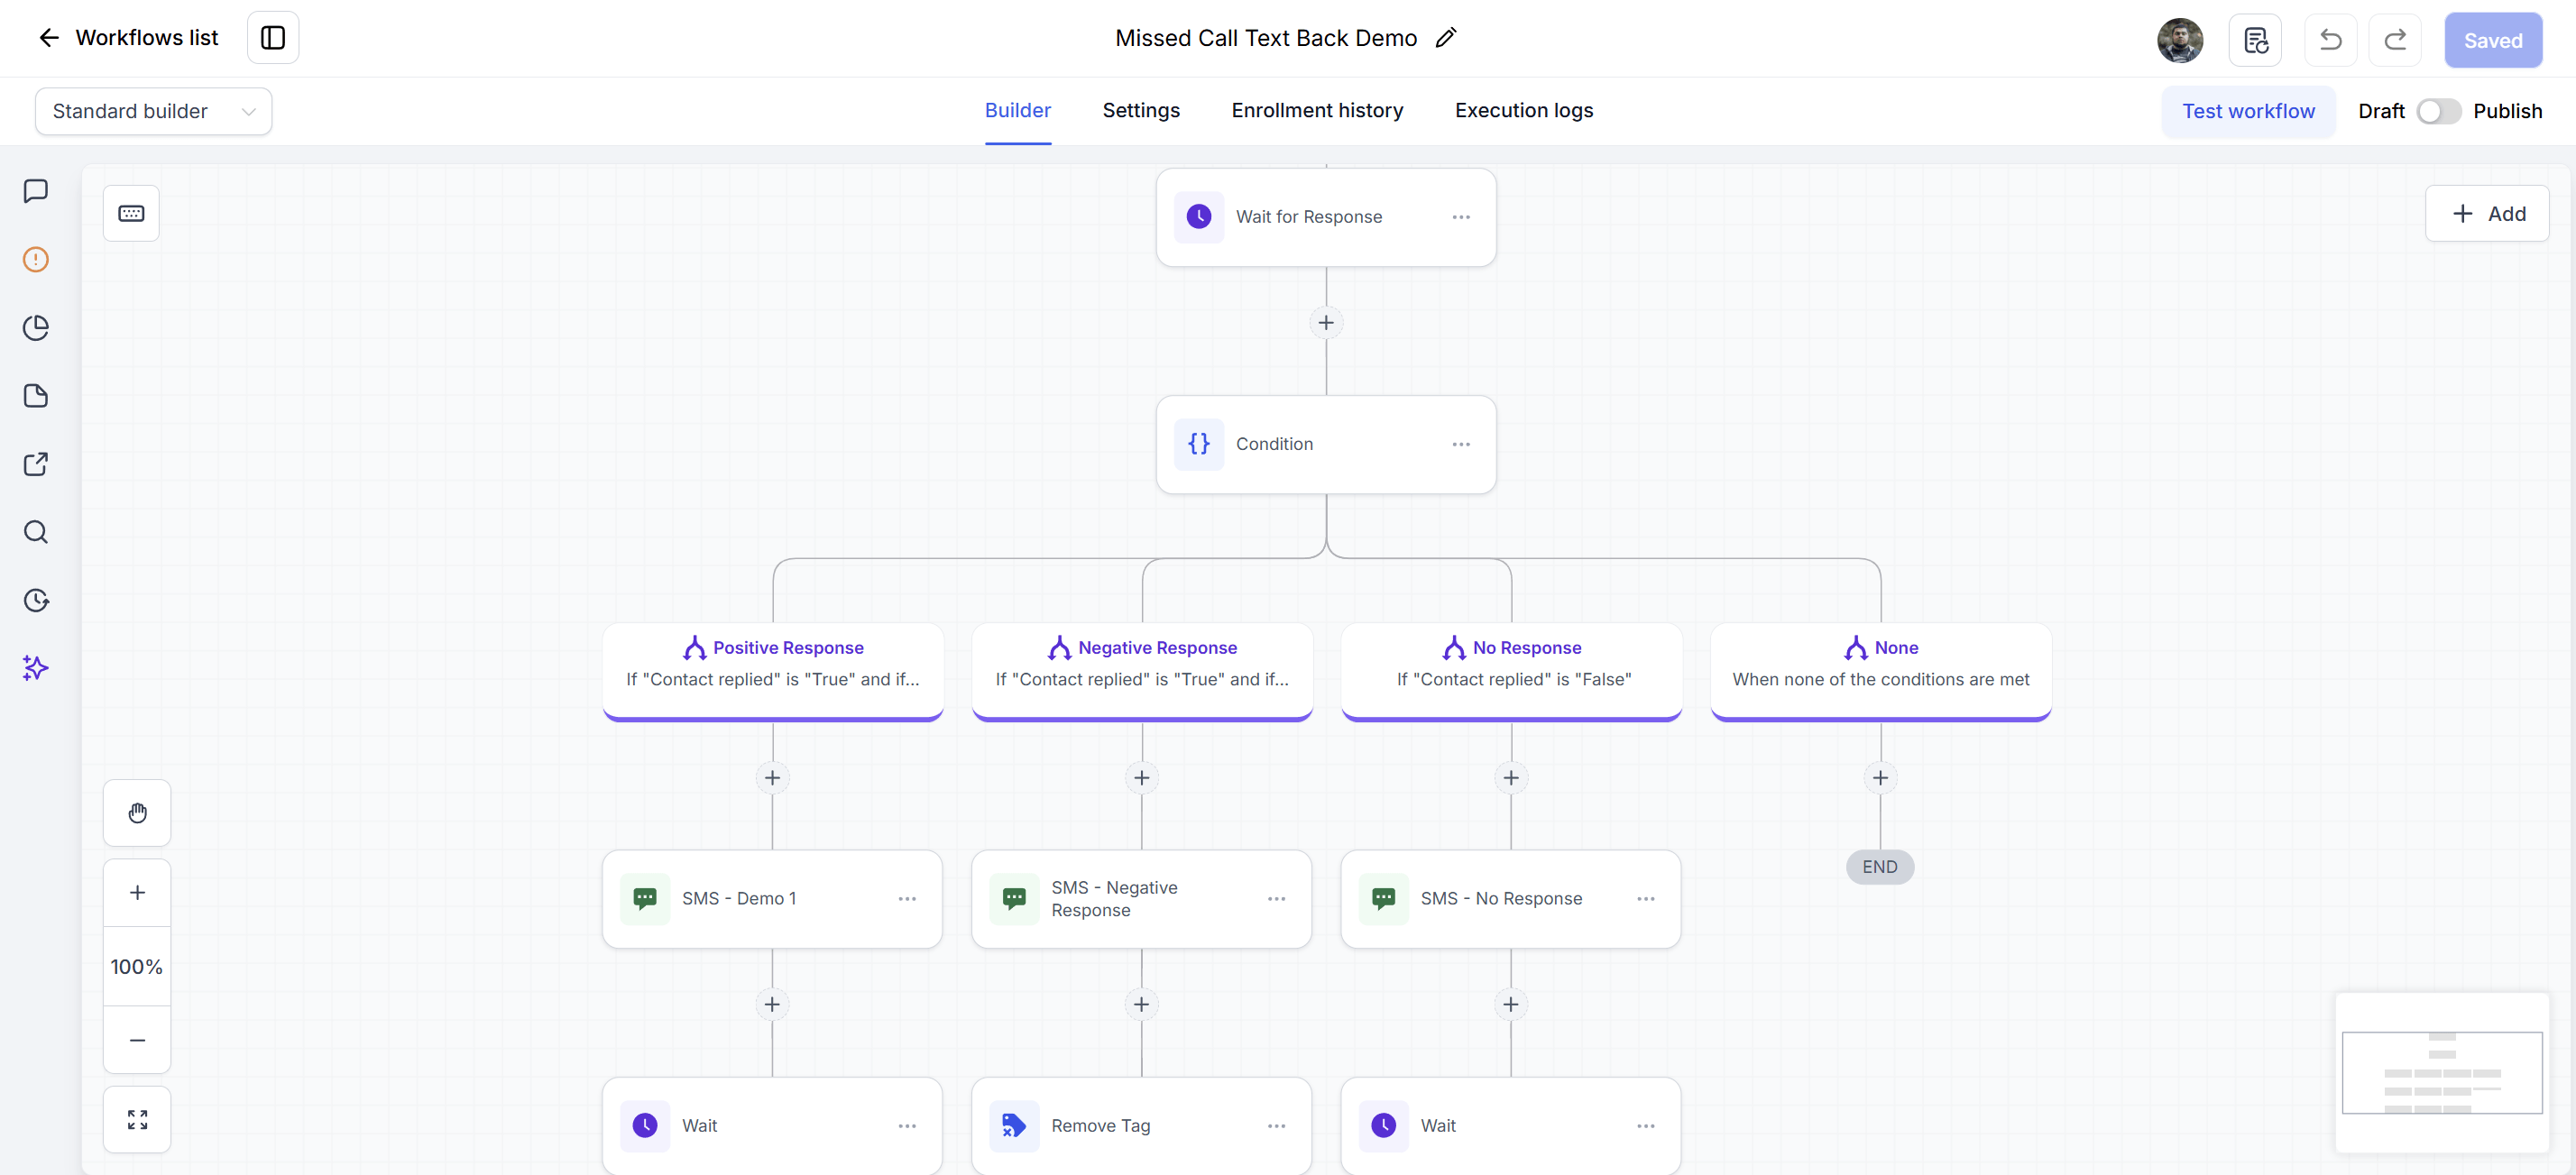Image resolution: width=2576 pixels, height=1175 pixels.
Task: Select the SMS - Demo 1 node
Action: pos(772,899)
